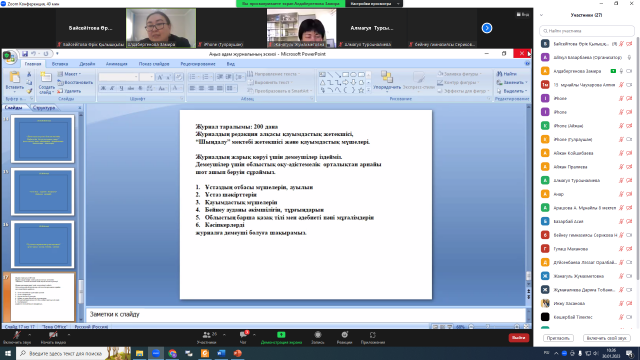Select the star shape in shapes gallery

click(x=361, y=90)
